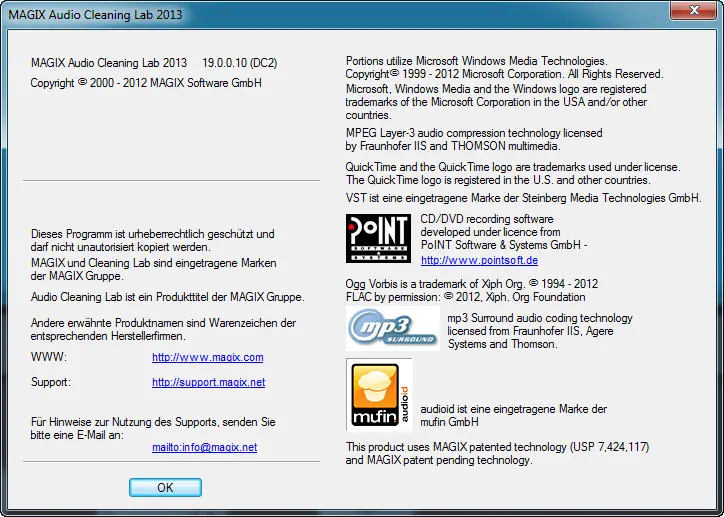Viewport: 724px width, 517px height.
Task: Click the PoINT Software logo
Action: pyautogui.click(x=378, y=238)
